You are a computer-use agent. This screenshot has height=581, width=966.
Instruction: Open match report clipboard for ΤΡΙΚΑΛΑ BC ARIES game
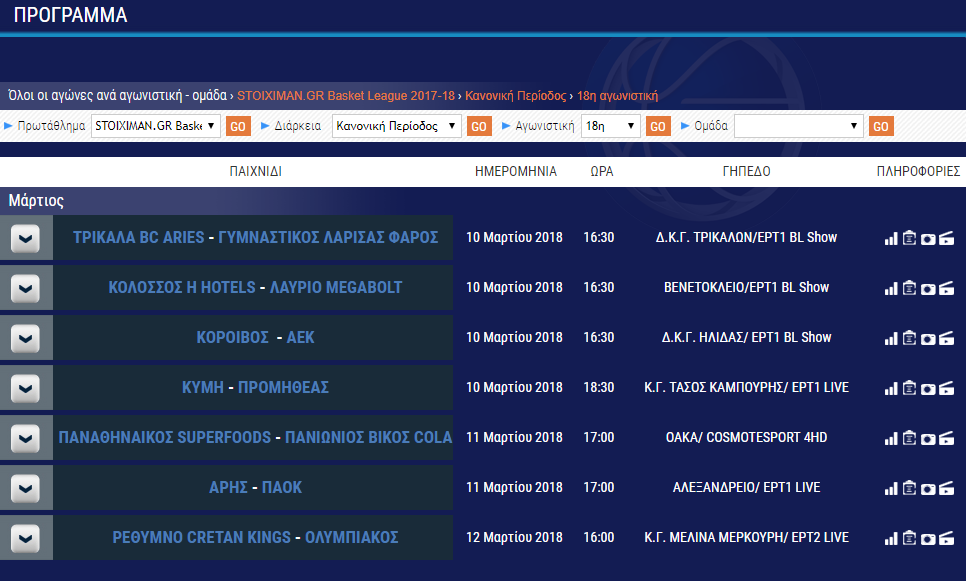tap(909, 238)
